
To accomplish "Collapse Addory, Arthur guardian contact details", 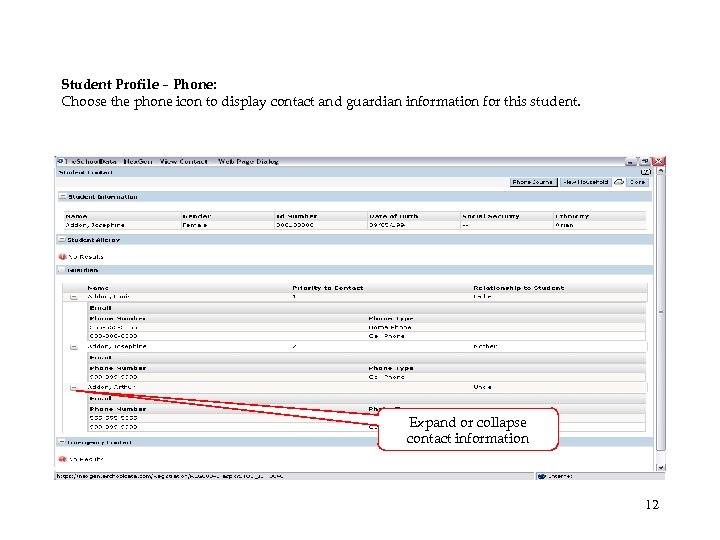I will pos(73,388).
